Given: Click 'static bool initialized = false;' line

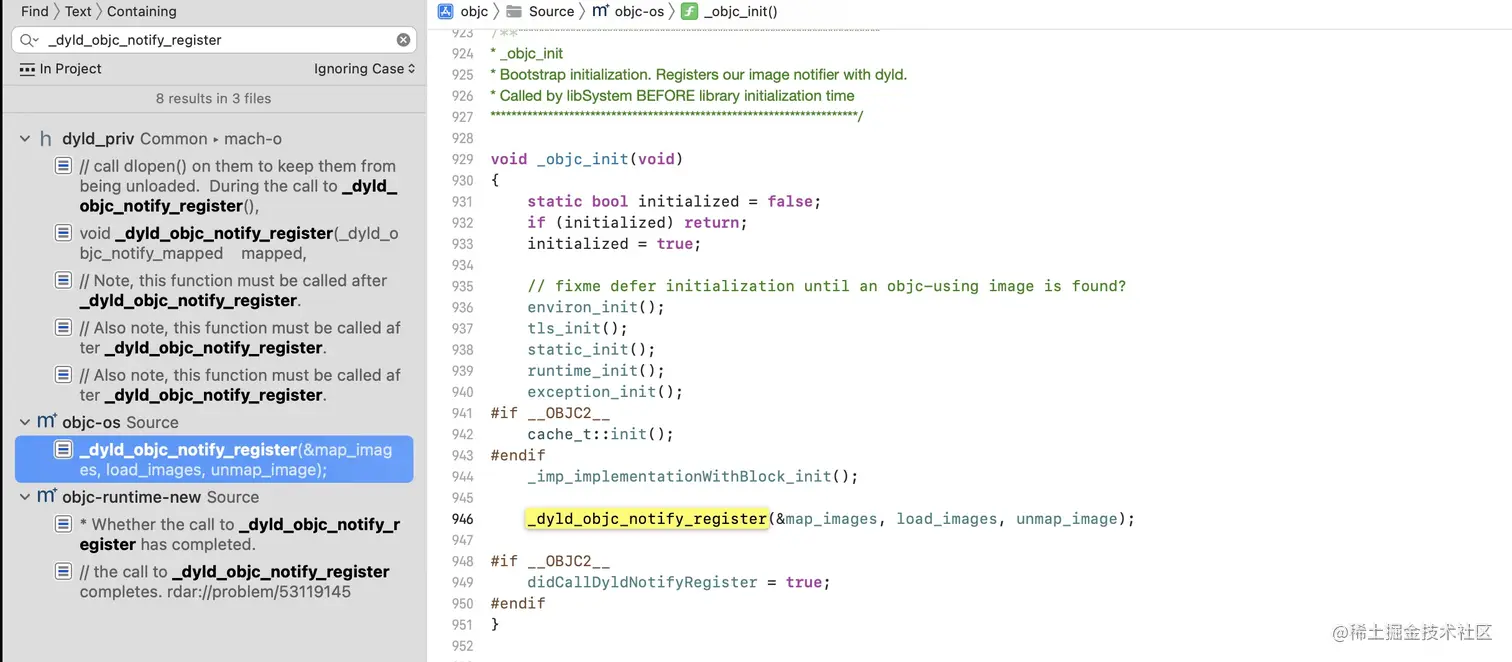Looking at the screenshot, I should pos(674,201).
